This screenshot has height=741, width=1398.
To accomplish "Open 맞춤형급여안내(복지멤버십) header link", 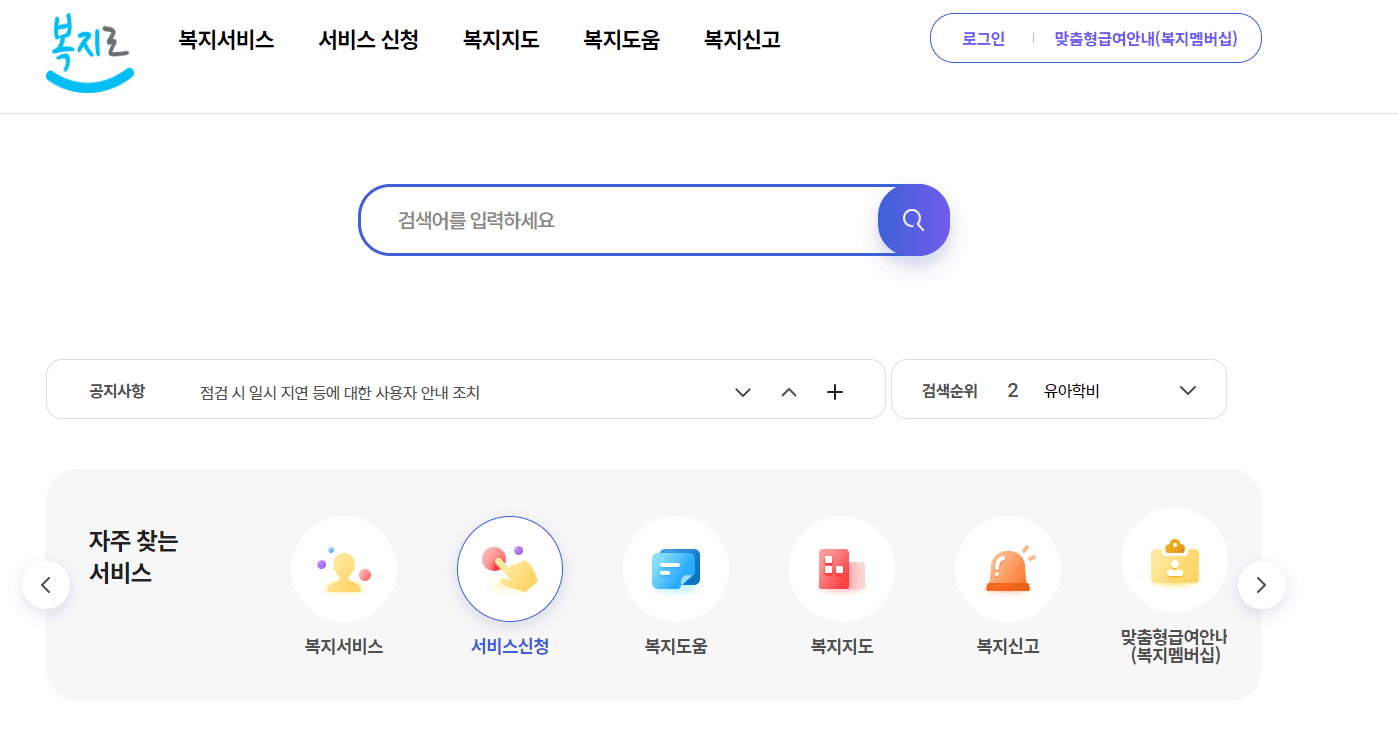I will [1146, 39].
